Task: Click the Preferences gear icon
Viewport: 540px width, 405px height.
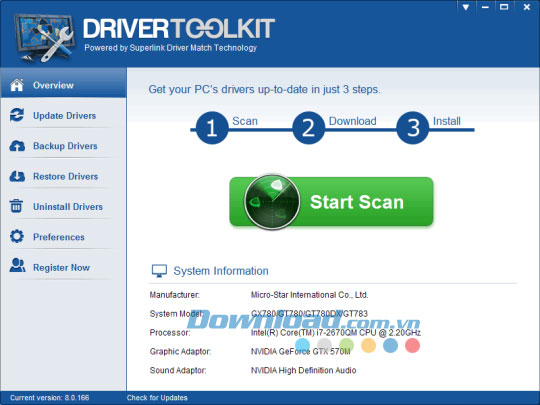Action: click(x=17, y=237)
